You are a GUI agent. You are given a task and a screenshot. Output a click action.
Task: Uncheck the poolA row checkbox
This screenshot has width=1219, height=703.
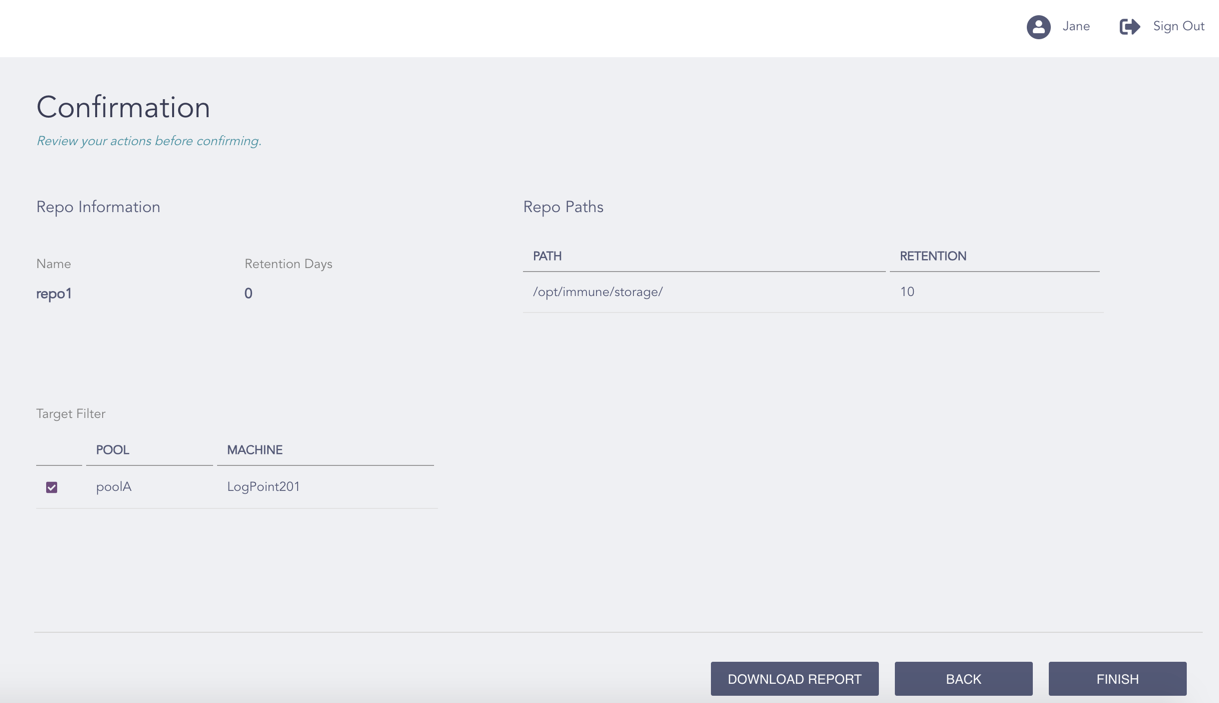pyautogui.click(x=52, y=487)
